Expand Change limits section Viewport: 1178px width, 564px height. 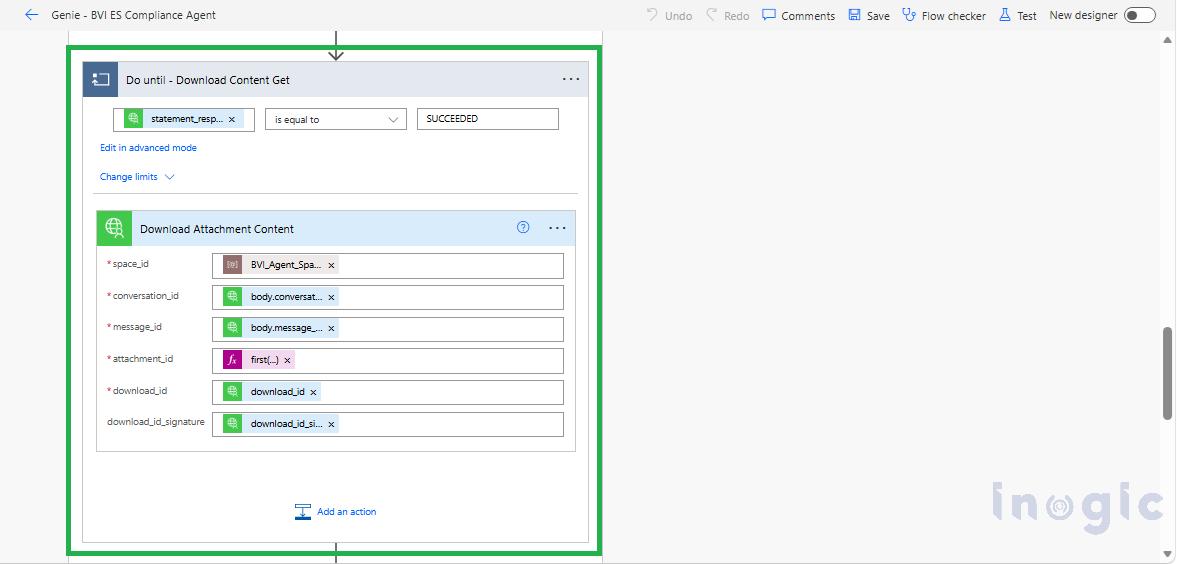click(137, 177)
